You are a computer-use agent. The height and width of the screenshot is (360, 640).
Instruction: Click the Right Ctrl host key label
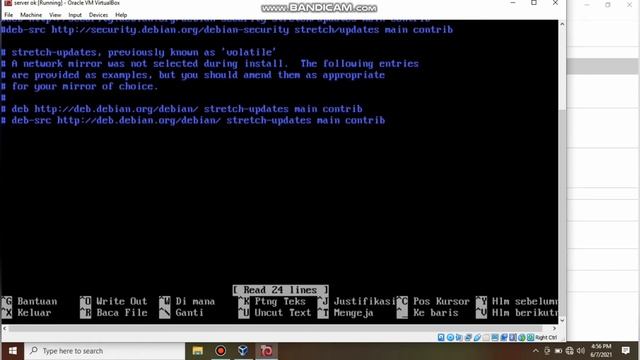click(546, 338)
